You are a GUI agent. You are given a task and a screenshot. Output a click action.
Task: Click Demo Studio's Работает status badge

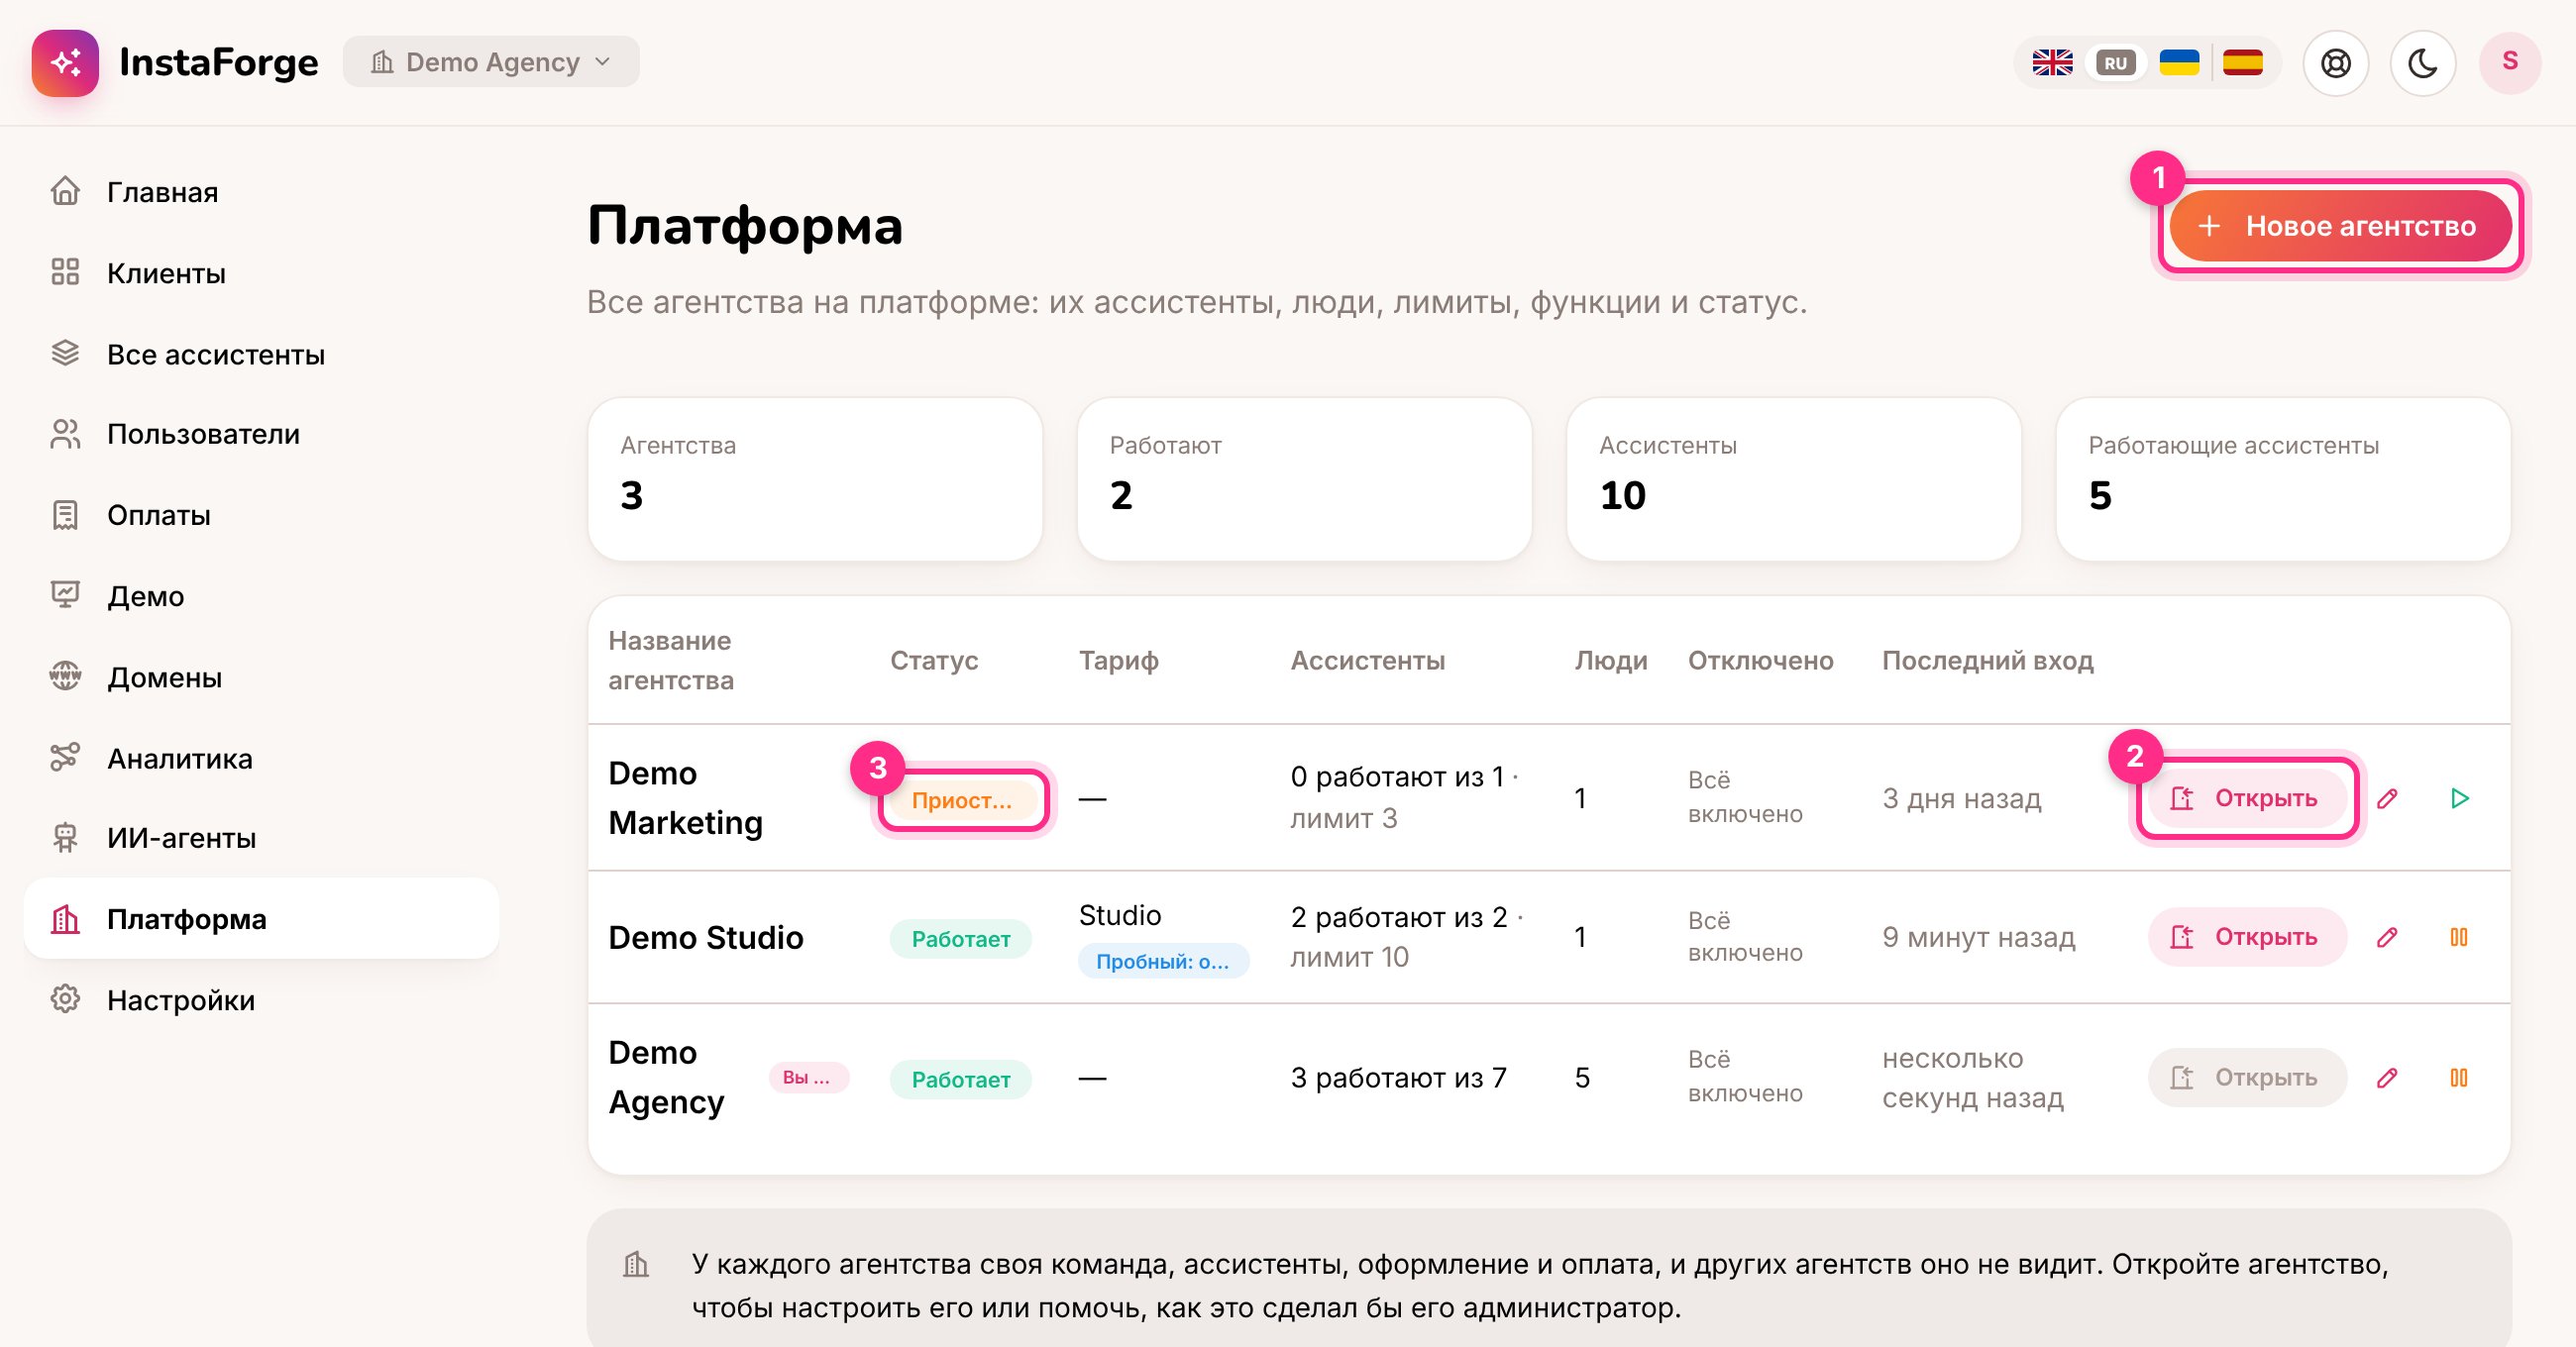click(961, 939)
